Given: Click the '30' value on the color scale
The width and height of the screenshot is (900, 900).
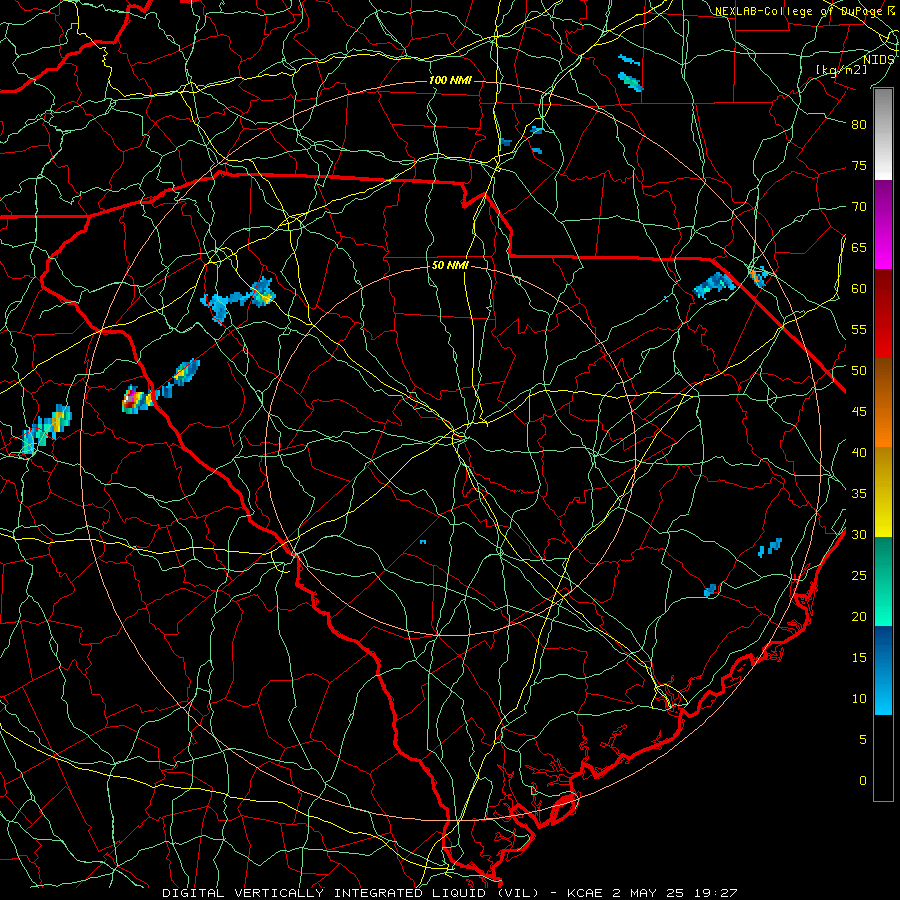Looking at the screenshot, I should (859, 535).
